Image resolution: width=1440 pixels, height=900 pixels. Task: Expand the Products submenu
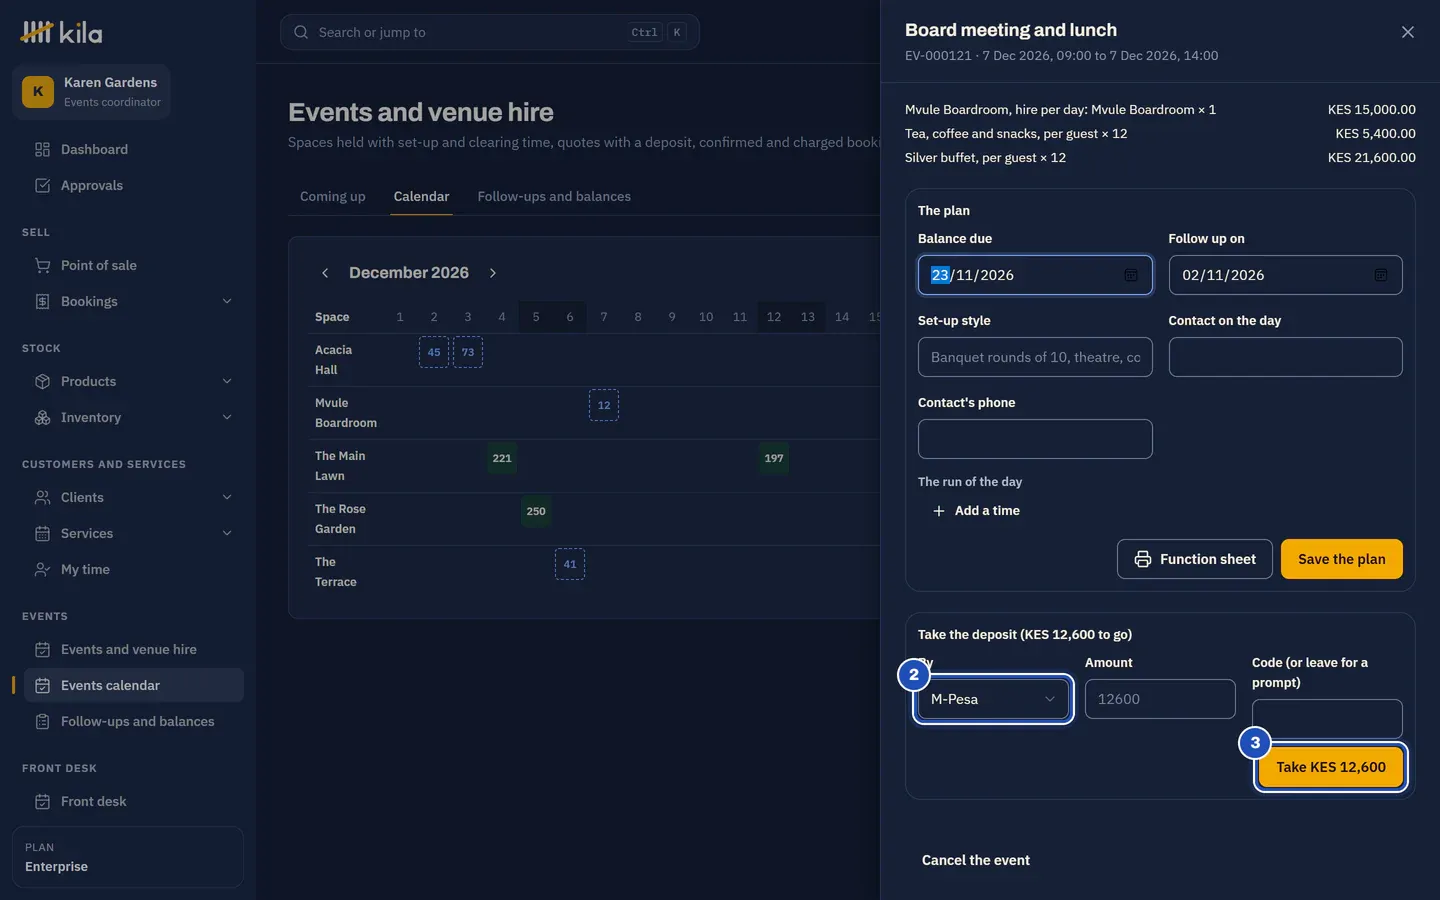click(227, 381)
